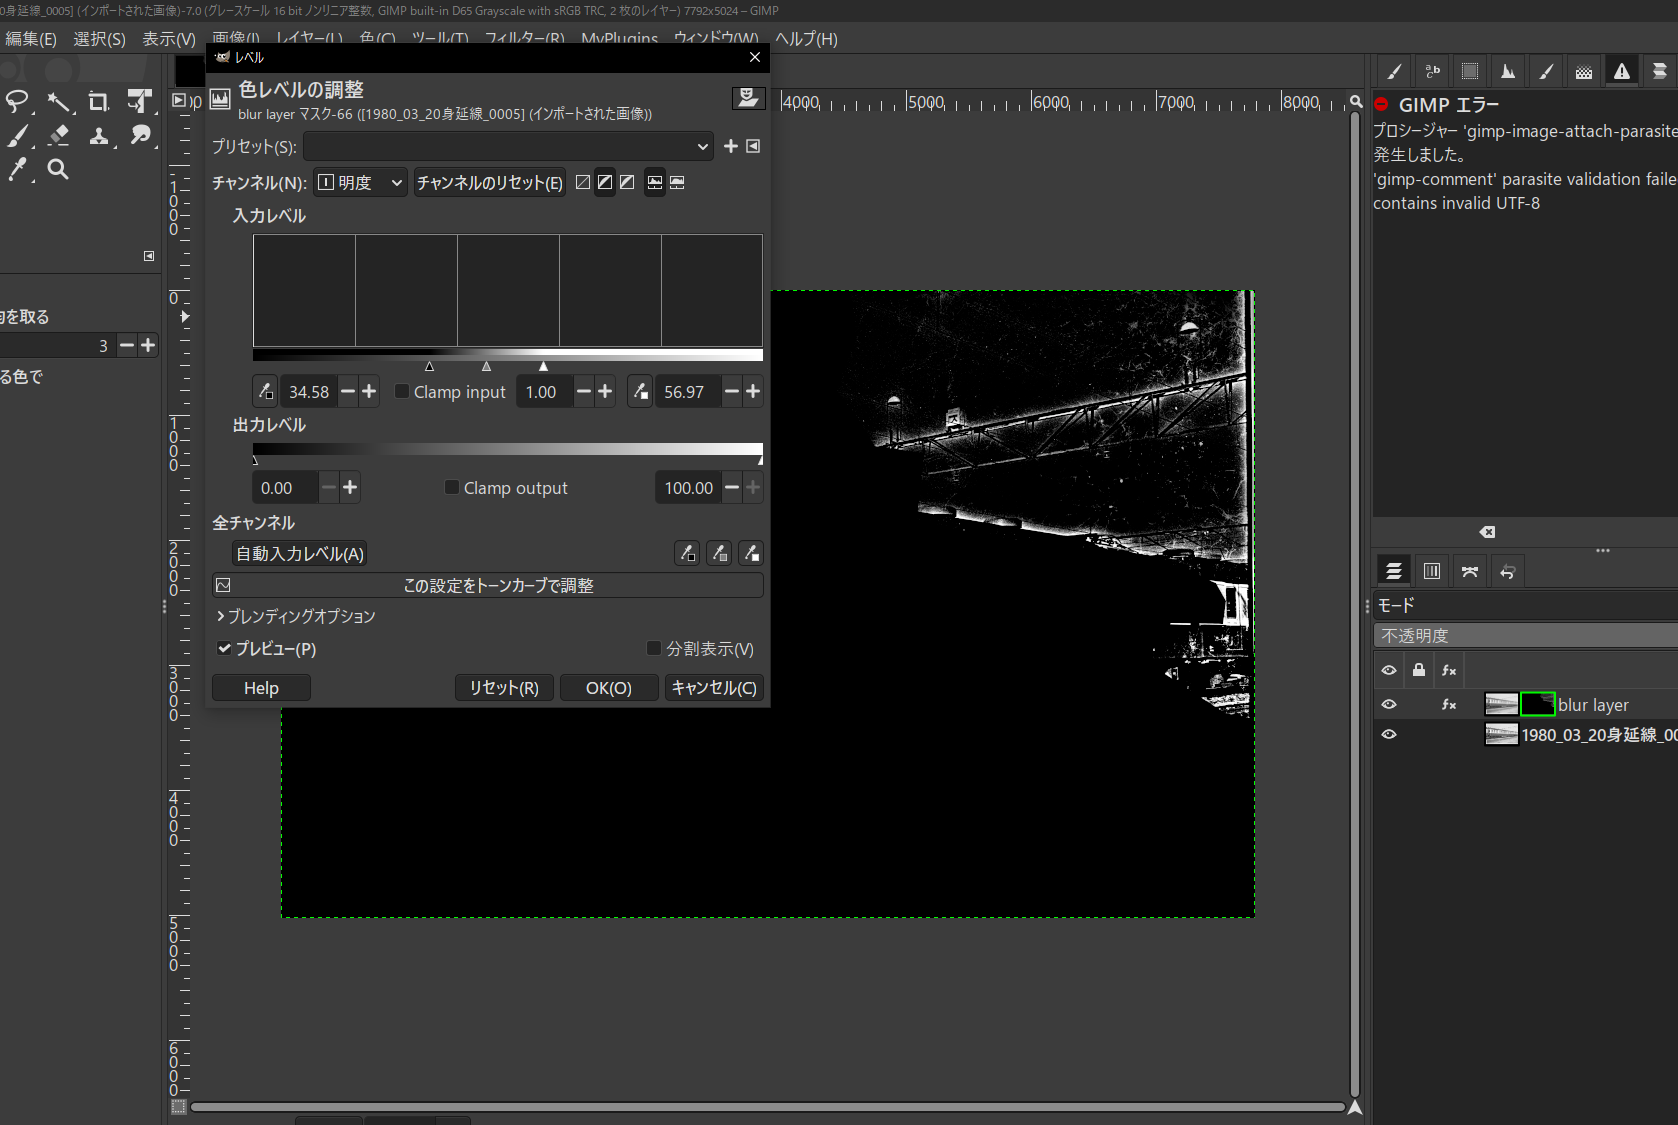Hide the blur layer visibility eye
This screenshot has height=1125, width=1678.
pyautogui.click(x=1389, y=705)
